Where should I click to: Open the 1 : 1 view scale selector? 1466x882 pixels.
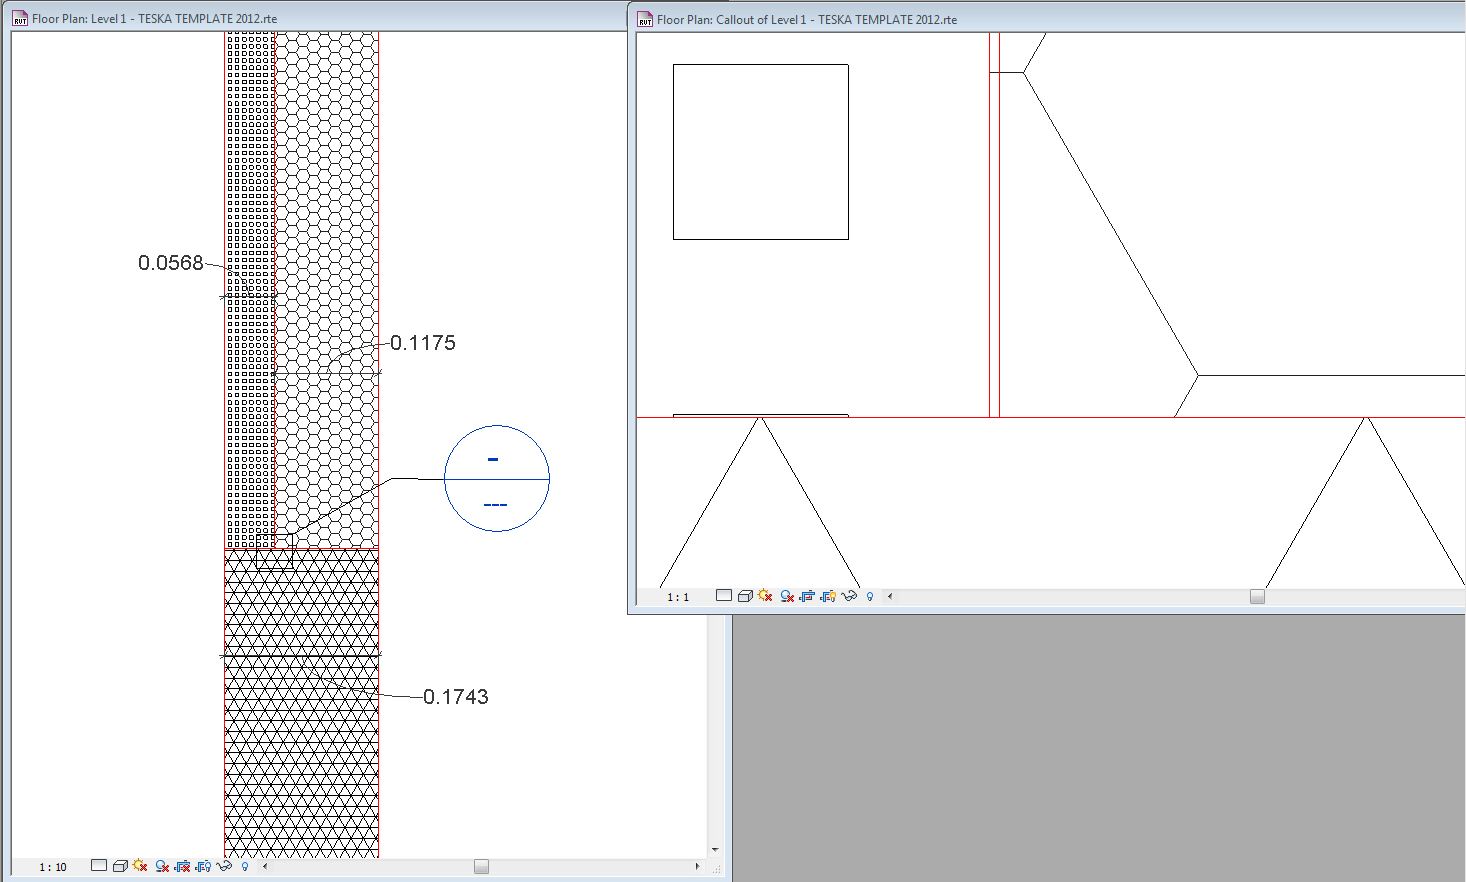click(678, 597)
